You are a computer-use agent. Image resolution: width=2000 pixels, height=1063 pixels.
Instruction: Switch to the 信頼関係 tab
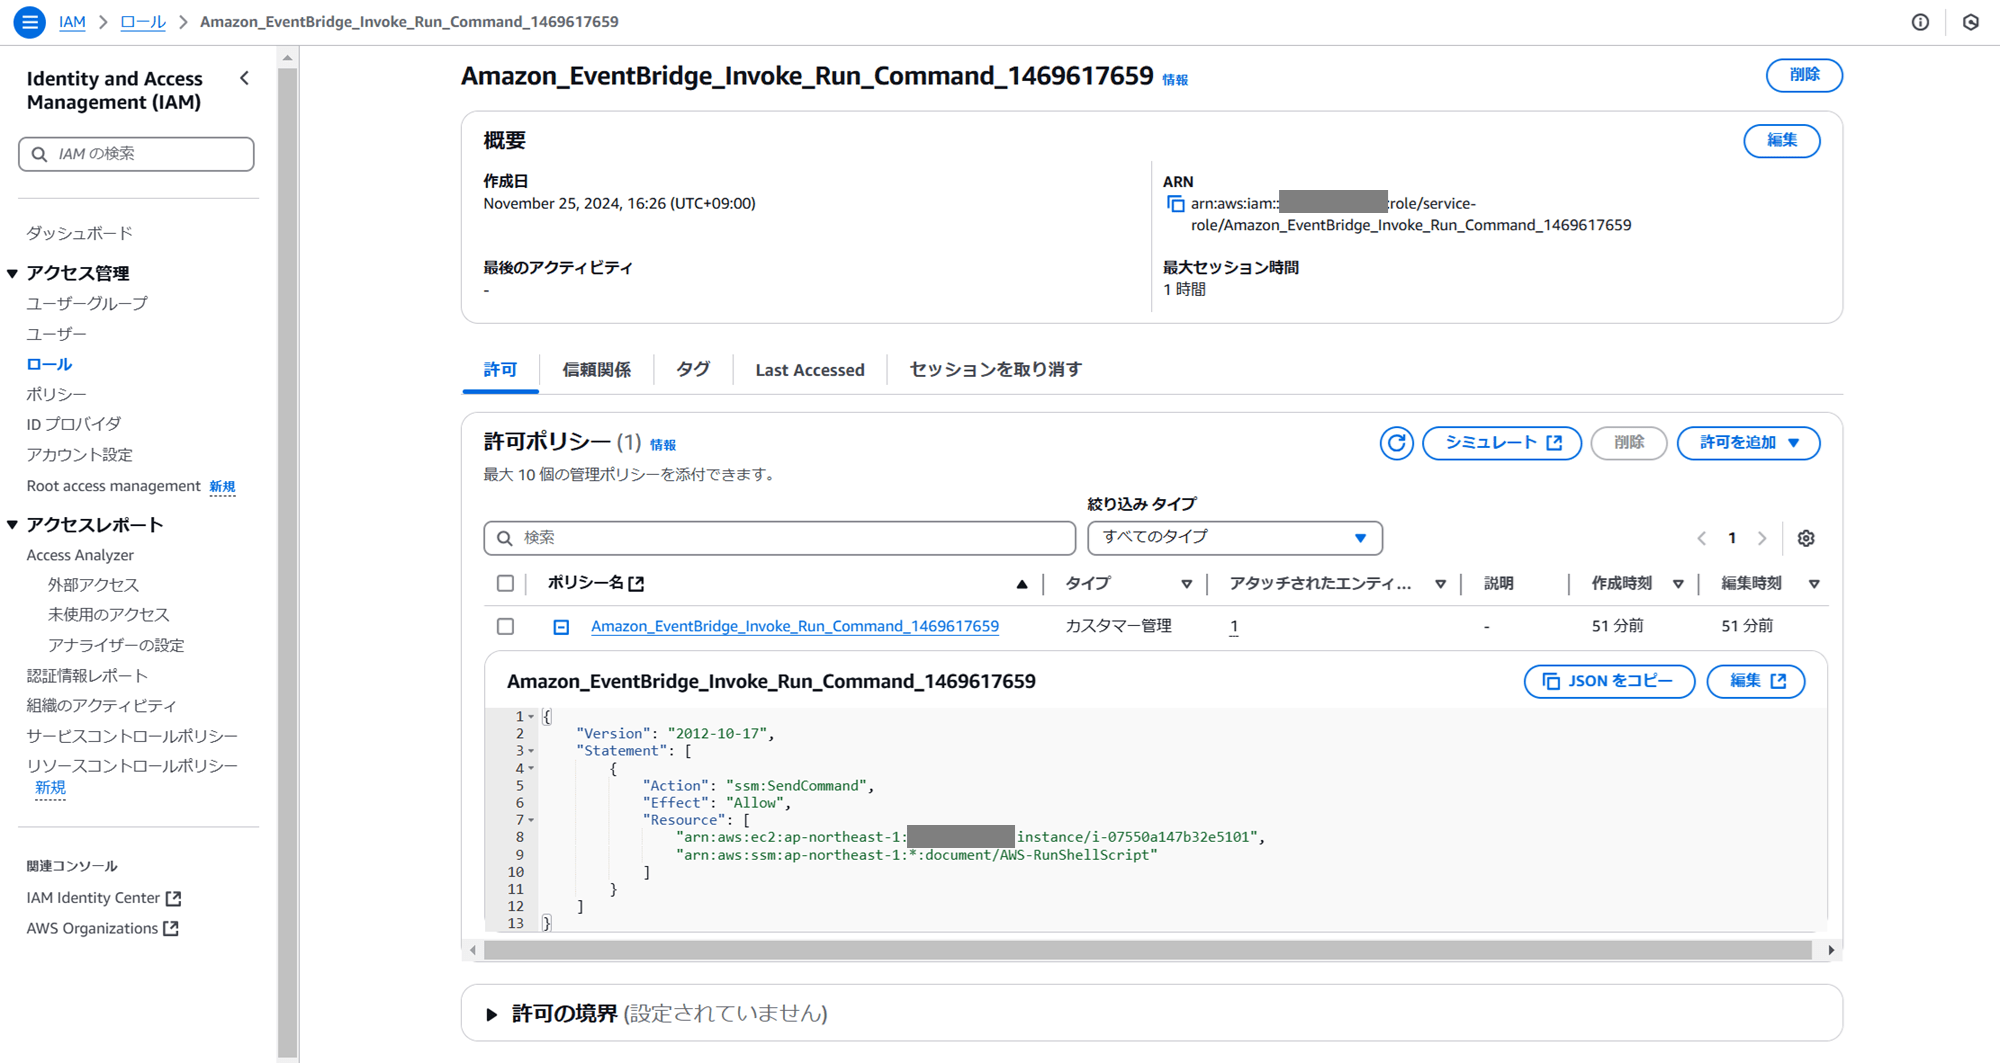click(x=596, y=370)
